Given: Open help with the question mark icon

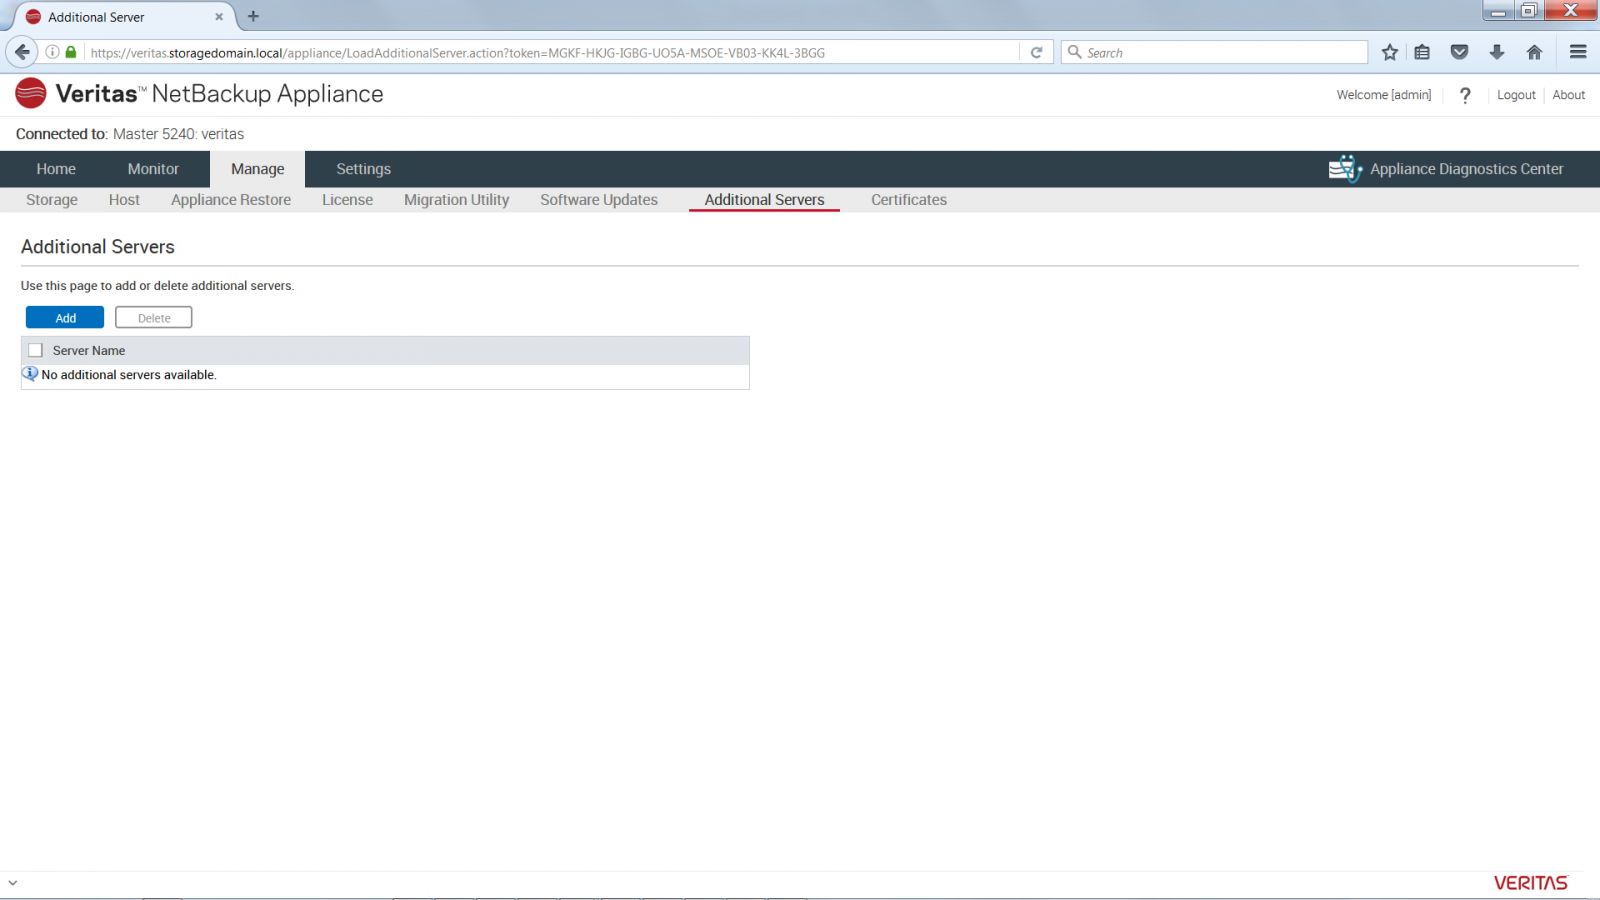Looking at the screenshot, I should point(1465,95).
